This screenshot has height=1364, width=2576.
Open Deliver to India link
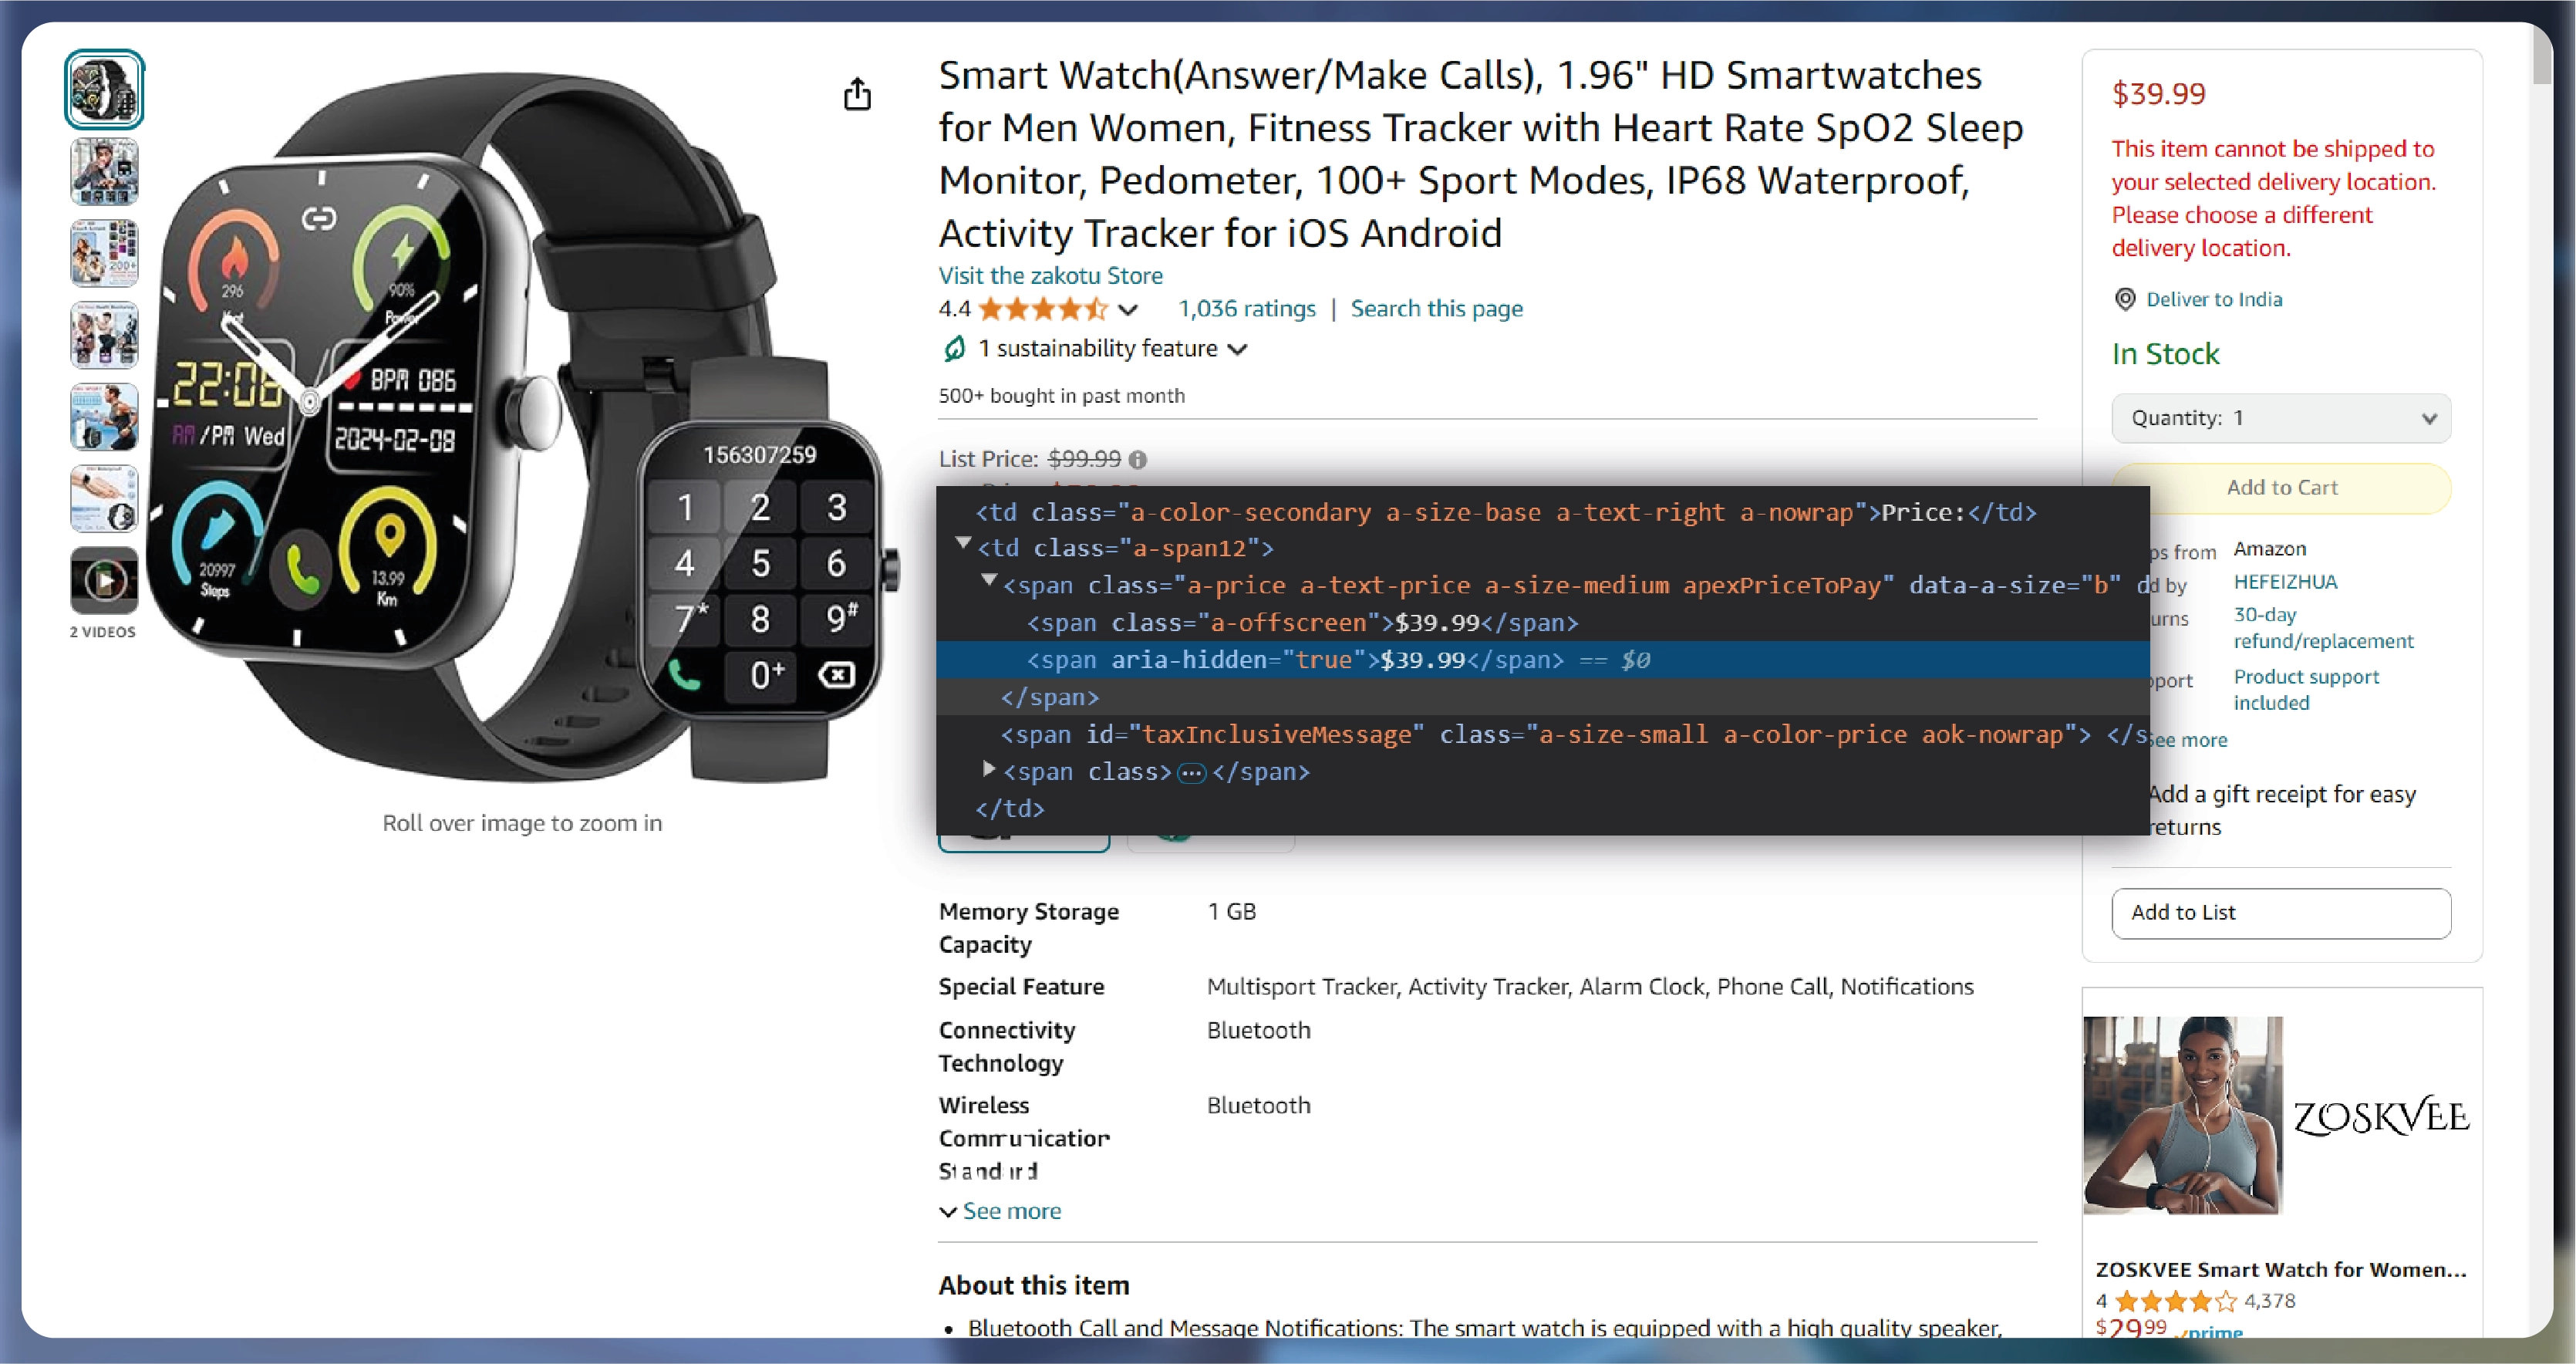2214,299
